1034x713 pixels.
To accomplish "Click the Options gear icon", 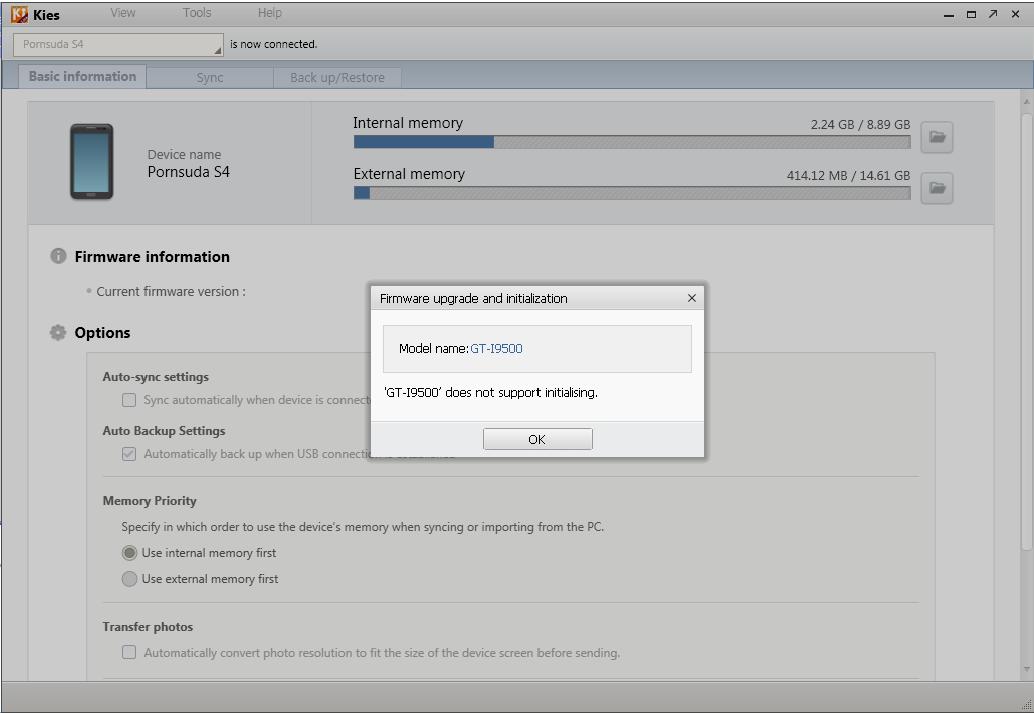I will [58, 332].
